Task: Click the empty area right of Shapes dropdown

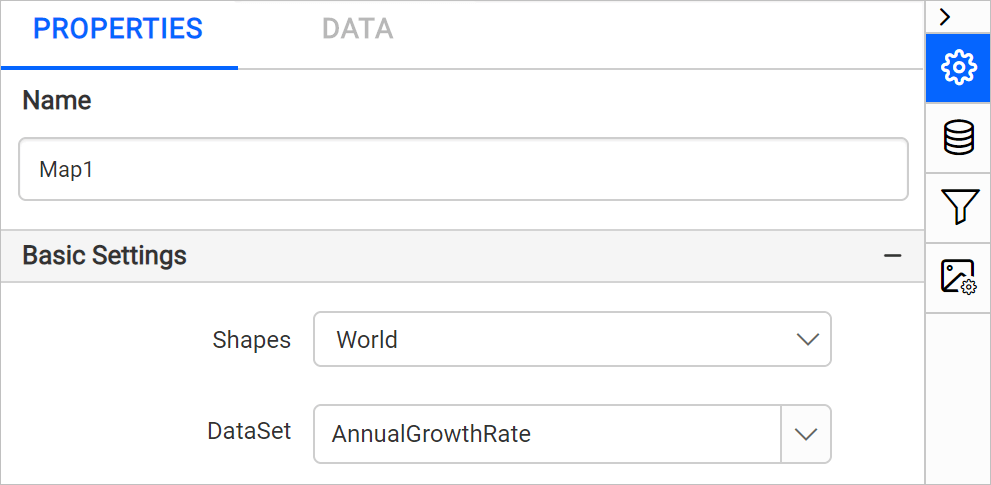Action: [876, 340]
